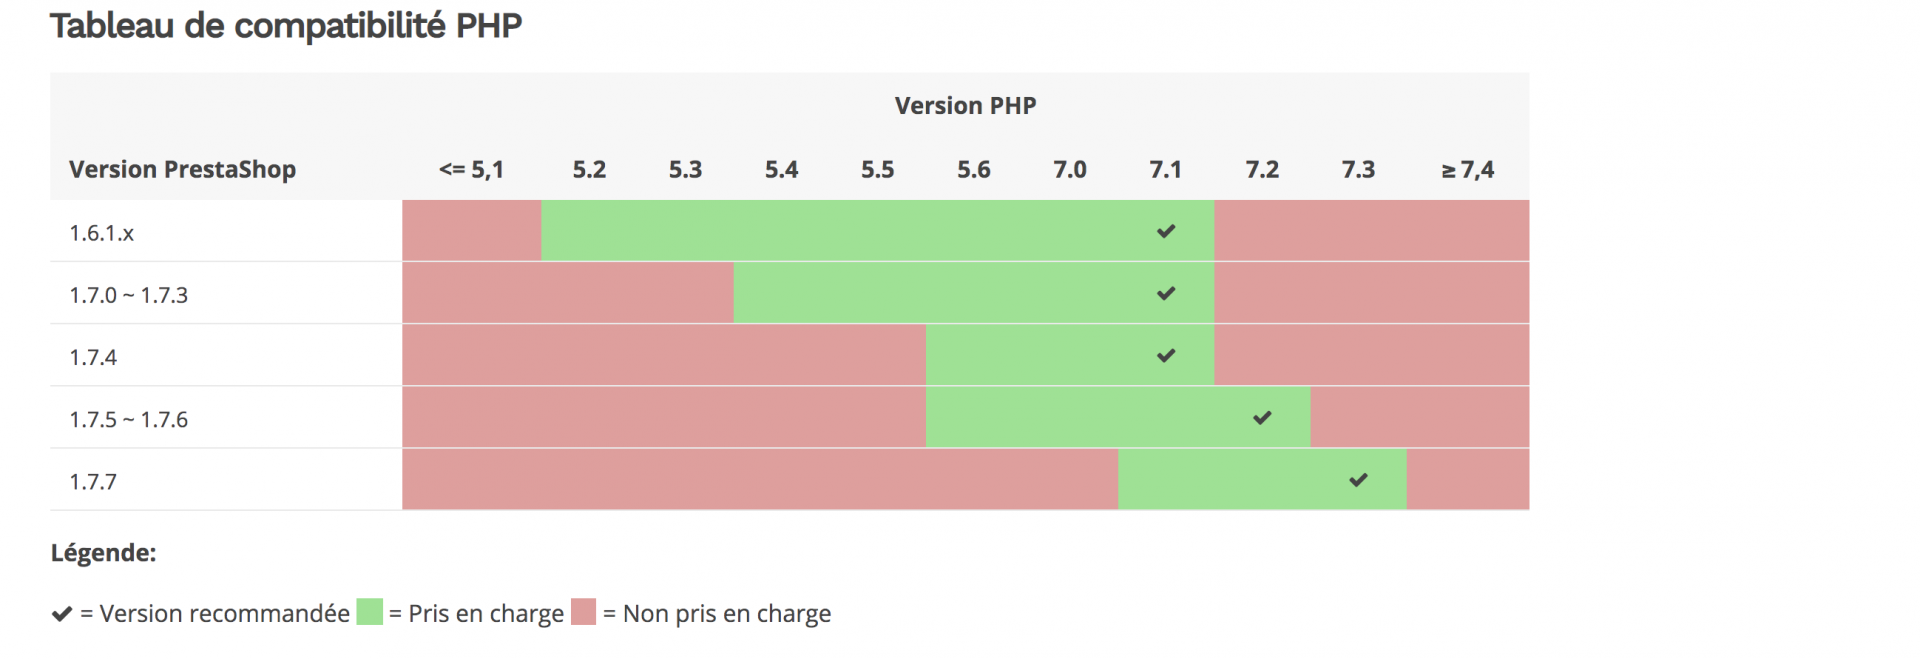This screenshot has height=659, width=1920.
Task: Click the Tableau de compatibilité PHP title
Action: [x=286, y=26]
